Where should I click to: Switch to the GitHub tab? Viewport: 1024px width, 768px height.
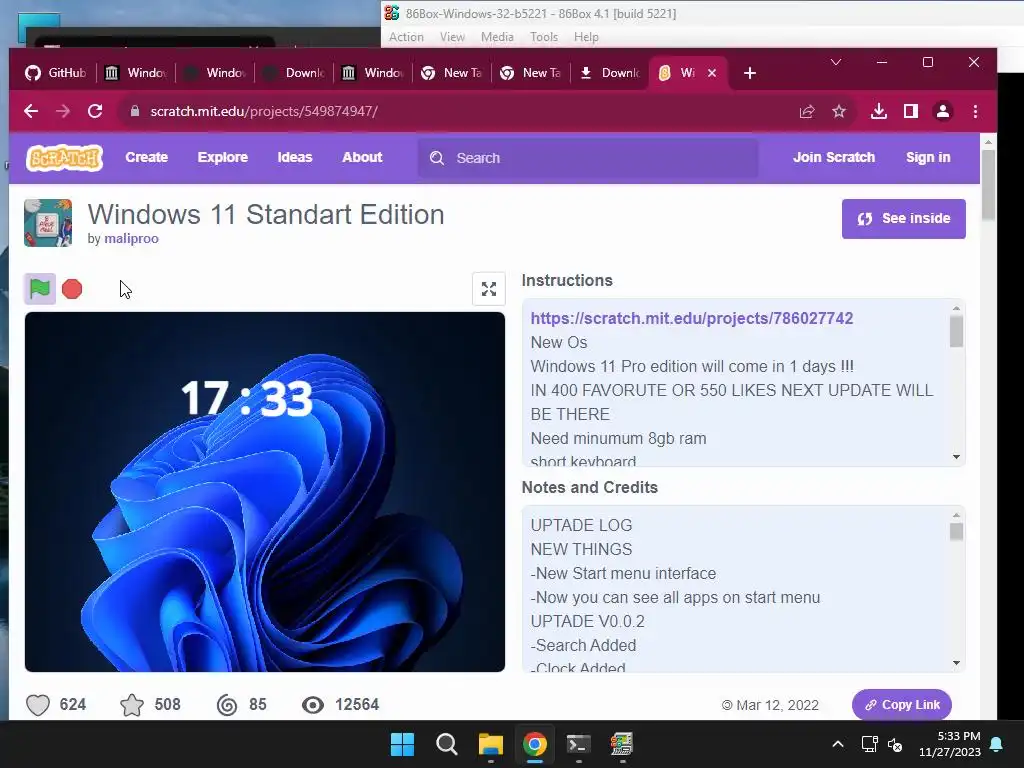[x=56, y=73]
